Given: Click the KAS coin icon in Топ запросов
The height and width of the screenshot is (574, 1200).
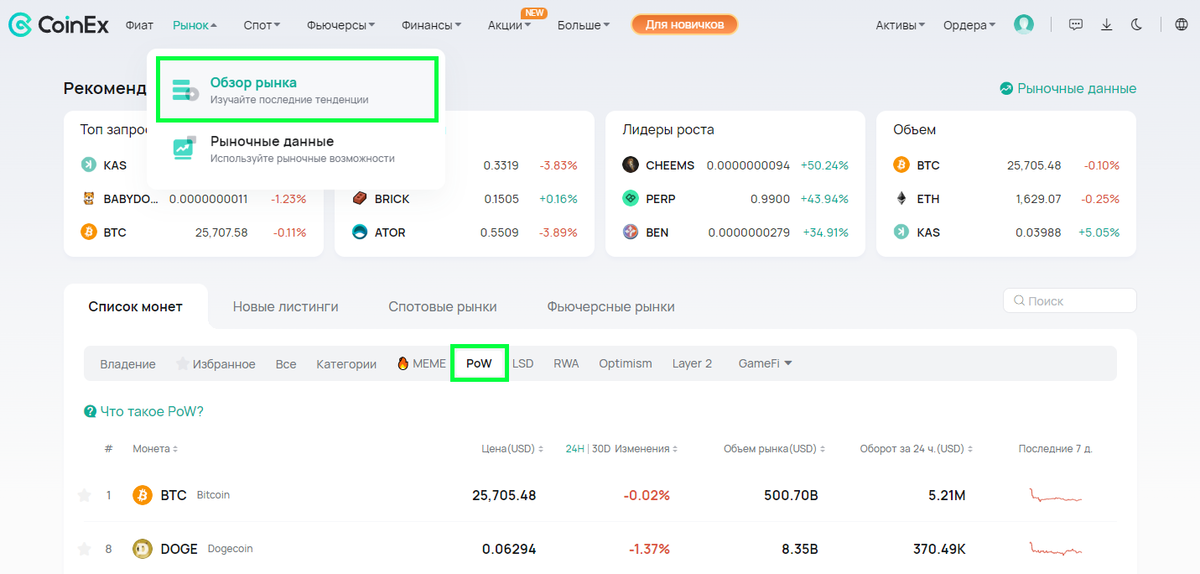Looking at the screenshot, I should [x=88, y=165].
